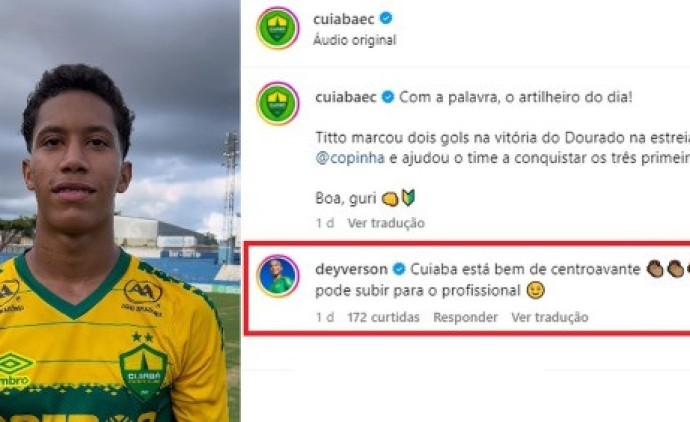Click Ver tradução under the caption

[386, 223]
